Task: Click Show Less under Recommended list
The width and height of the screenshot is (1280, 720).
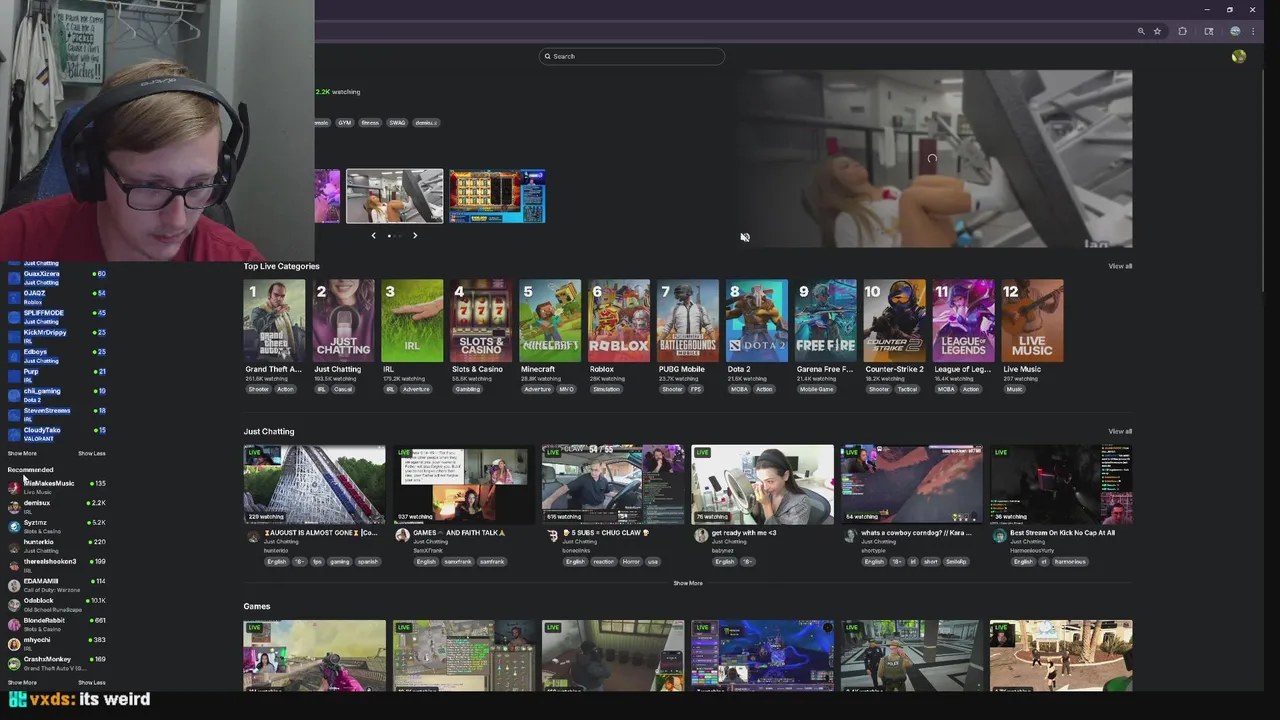Action: point(92,682)
